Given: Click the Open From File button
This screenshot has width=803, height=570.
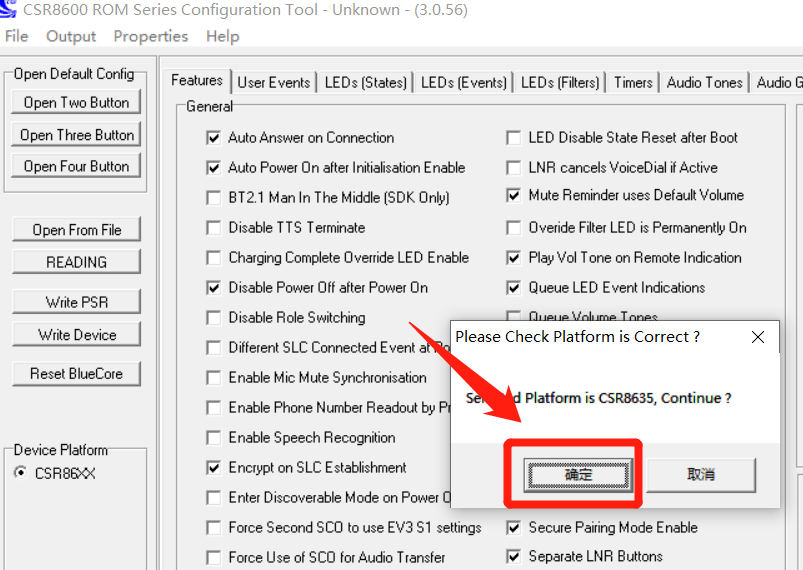Looking at the screenshot, I should [76, 230].
